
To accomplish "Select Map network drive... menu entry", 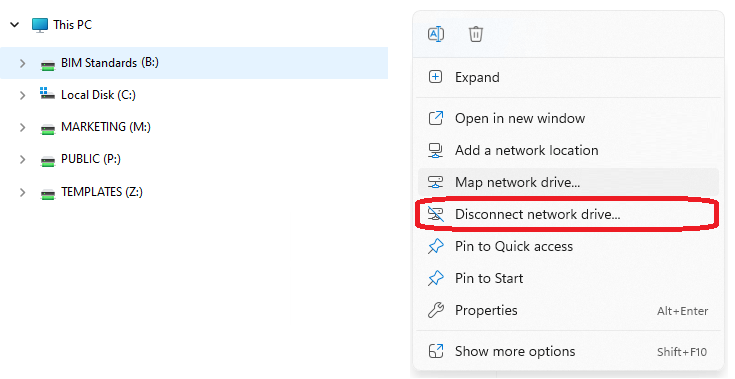I will [x=568, y=182].
